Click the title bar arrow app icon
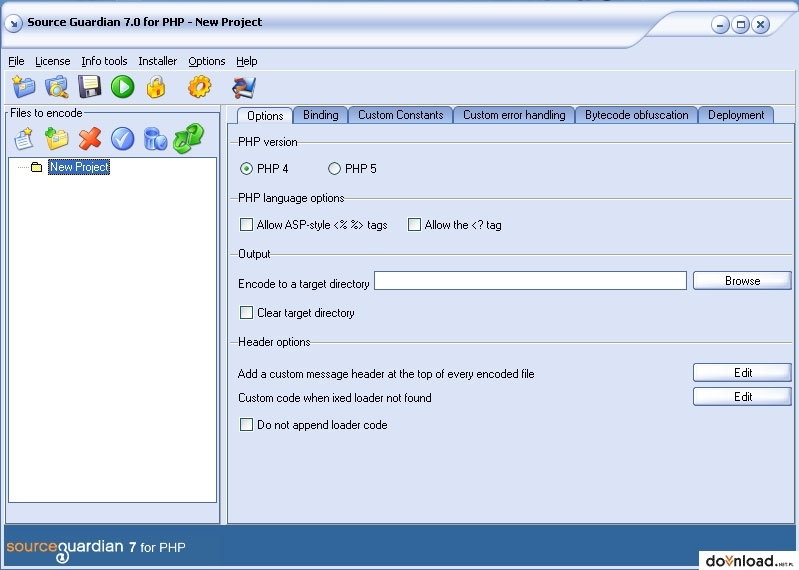 pos(14,23)
